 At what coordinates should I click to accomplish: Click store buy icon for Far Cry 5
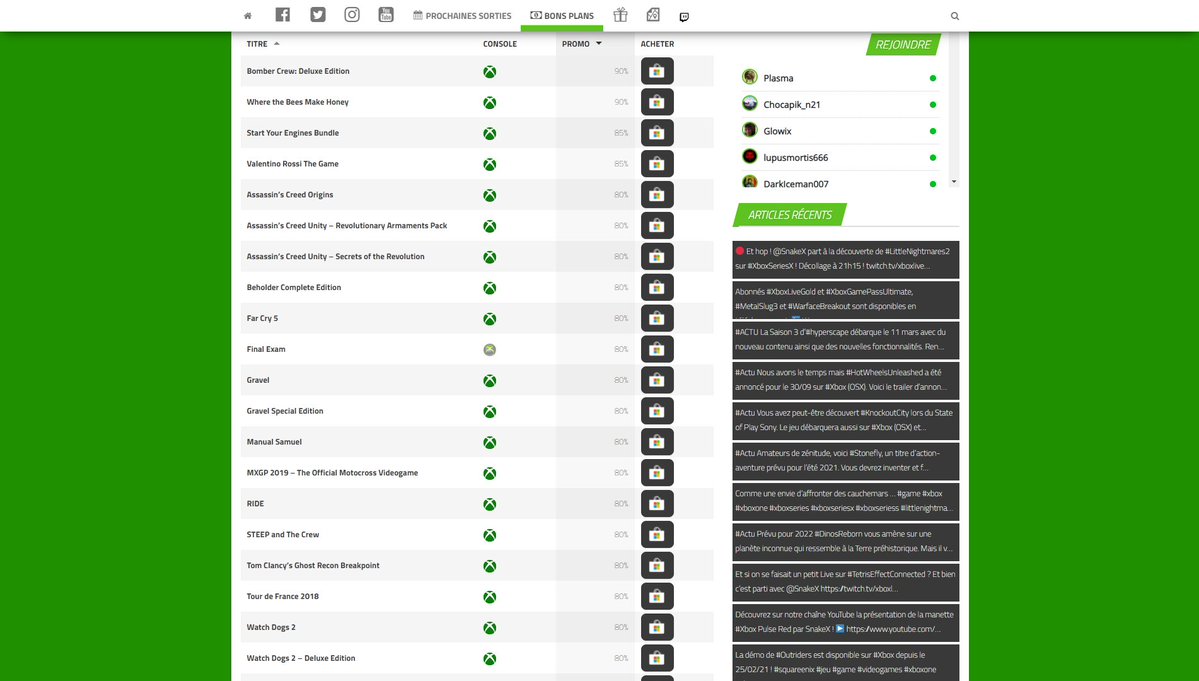[657, 319]
